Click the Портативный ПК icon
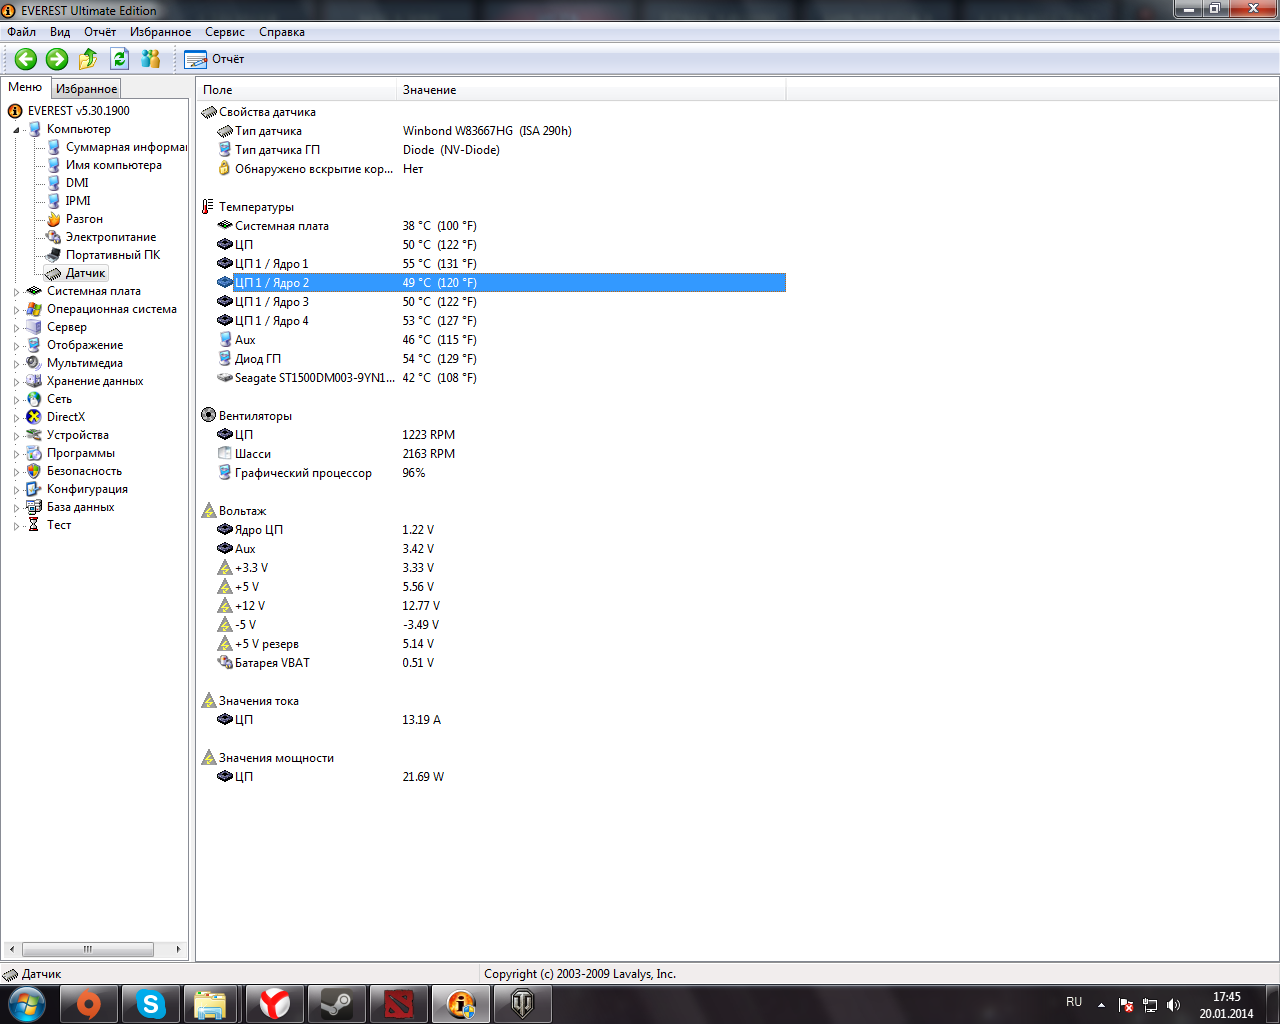Image resolution: width=1280 pixels, height=1024 pixels. 54,255
